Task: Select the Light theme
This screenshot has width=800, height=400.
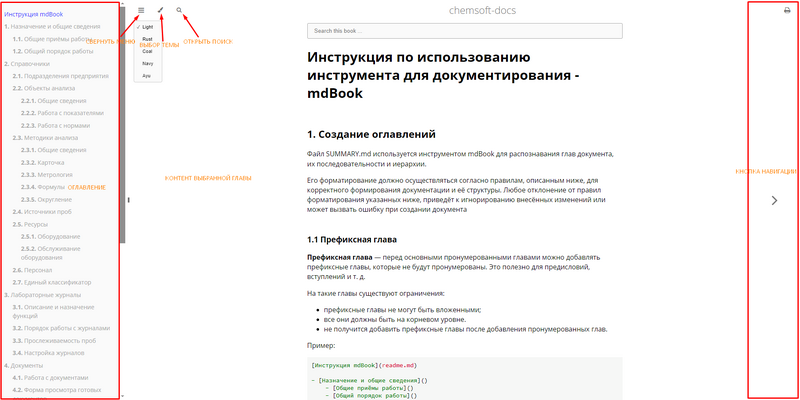Action: pyautogui.click(x=148, y=27)
